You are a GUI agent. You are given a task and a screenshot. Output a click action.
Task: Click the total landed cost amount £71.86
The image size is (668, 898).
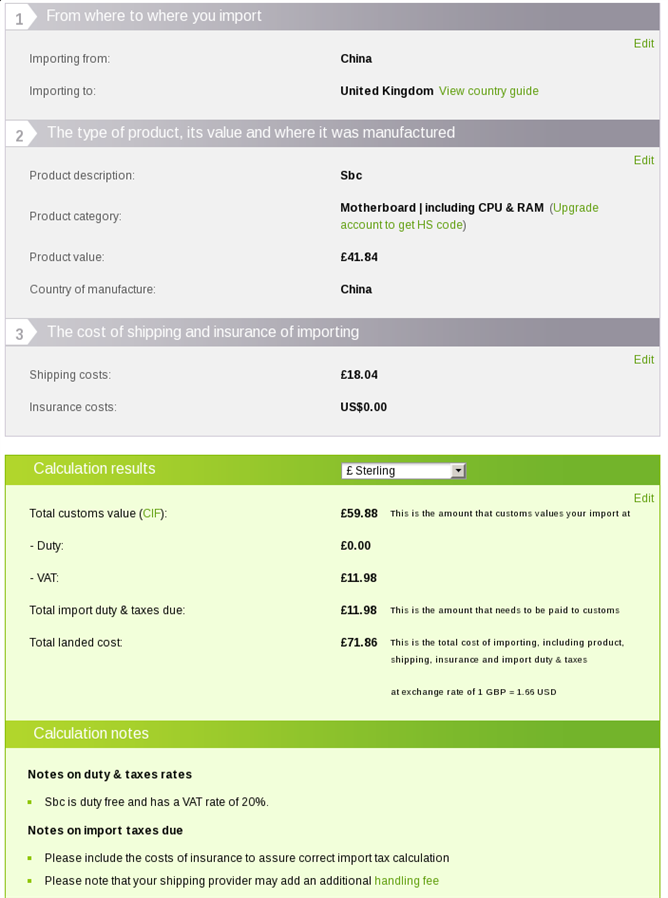(x=359, y=642)
